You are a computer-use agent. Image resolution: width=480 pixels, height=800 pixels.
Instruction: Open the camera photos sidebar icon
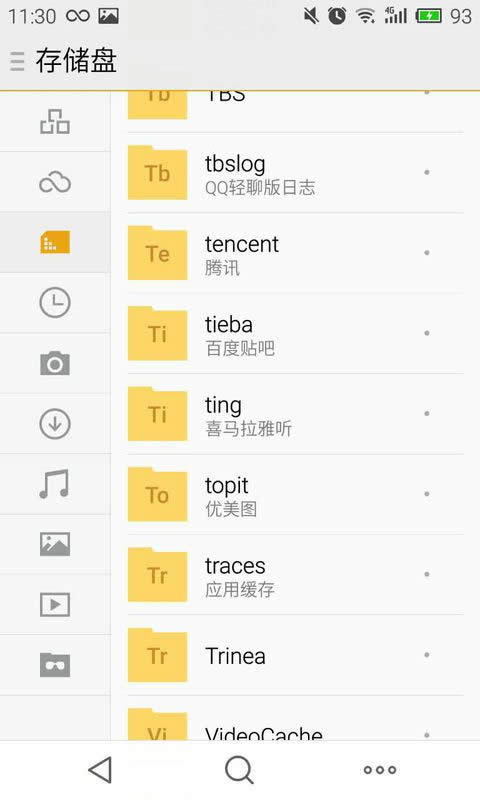(55, 363)
